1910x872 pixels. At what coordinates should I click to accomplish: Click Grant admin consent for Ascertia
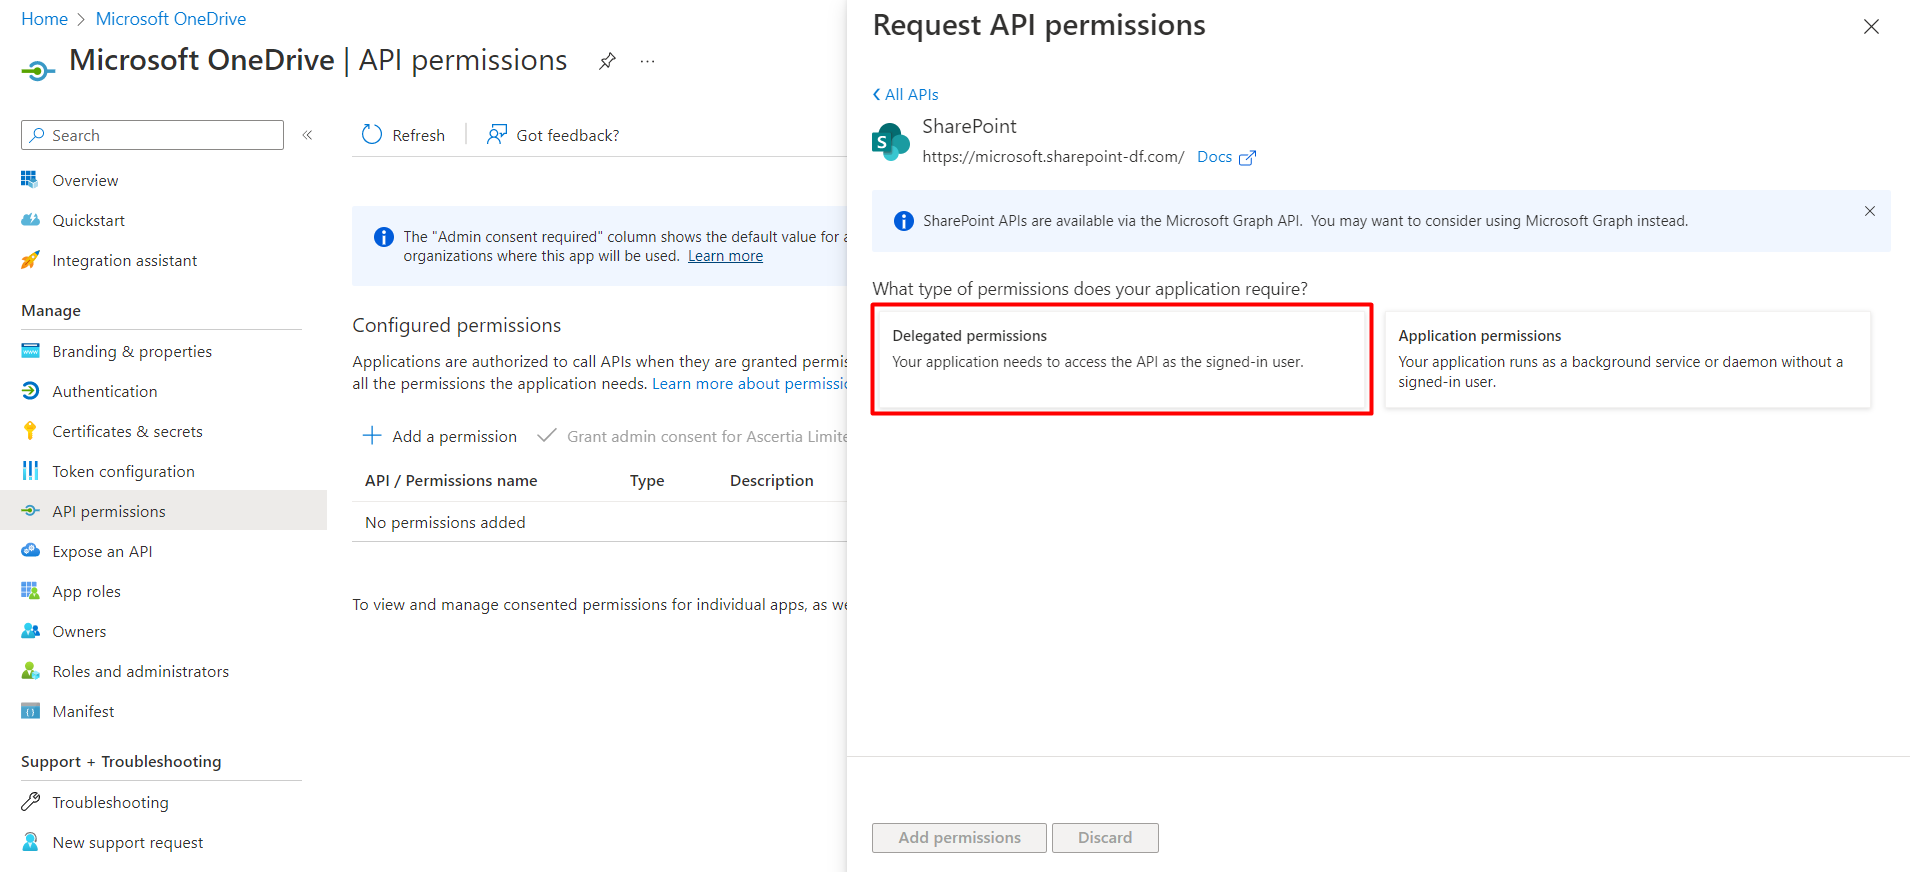[692, 436]
